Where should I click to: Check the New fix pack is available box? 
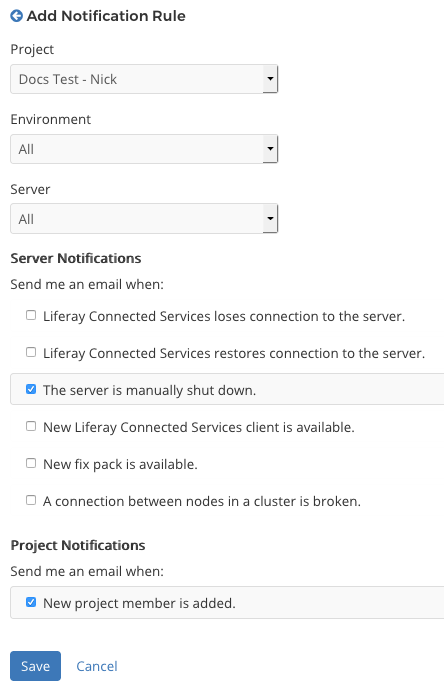tap(31, 463)
